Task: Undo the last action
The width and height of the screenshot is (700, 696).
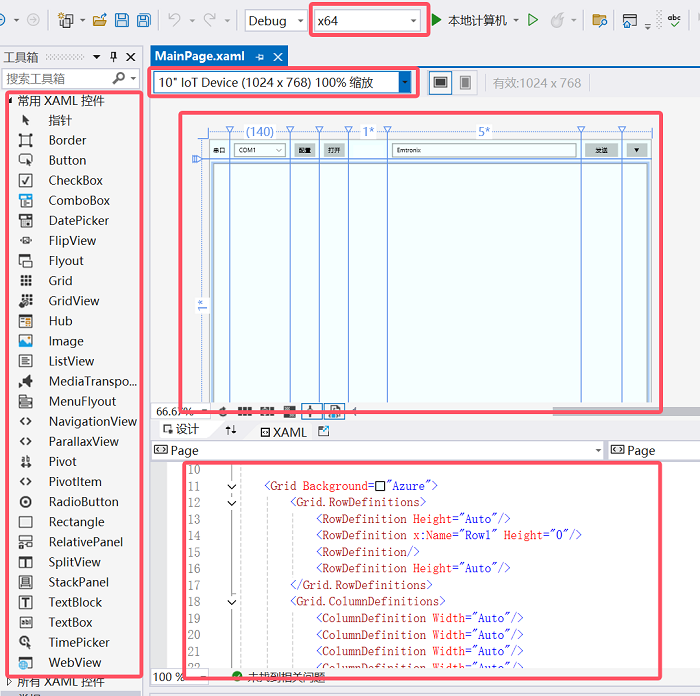Action: tap(174, 20)
